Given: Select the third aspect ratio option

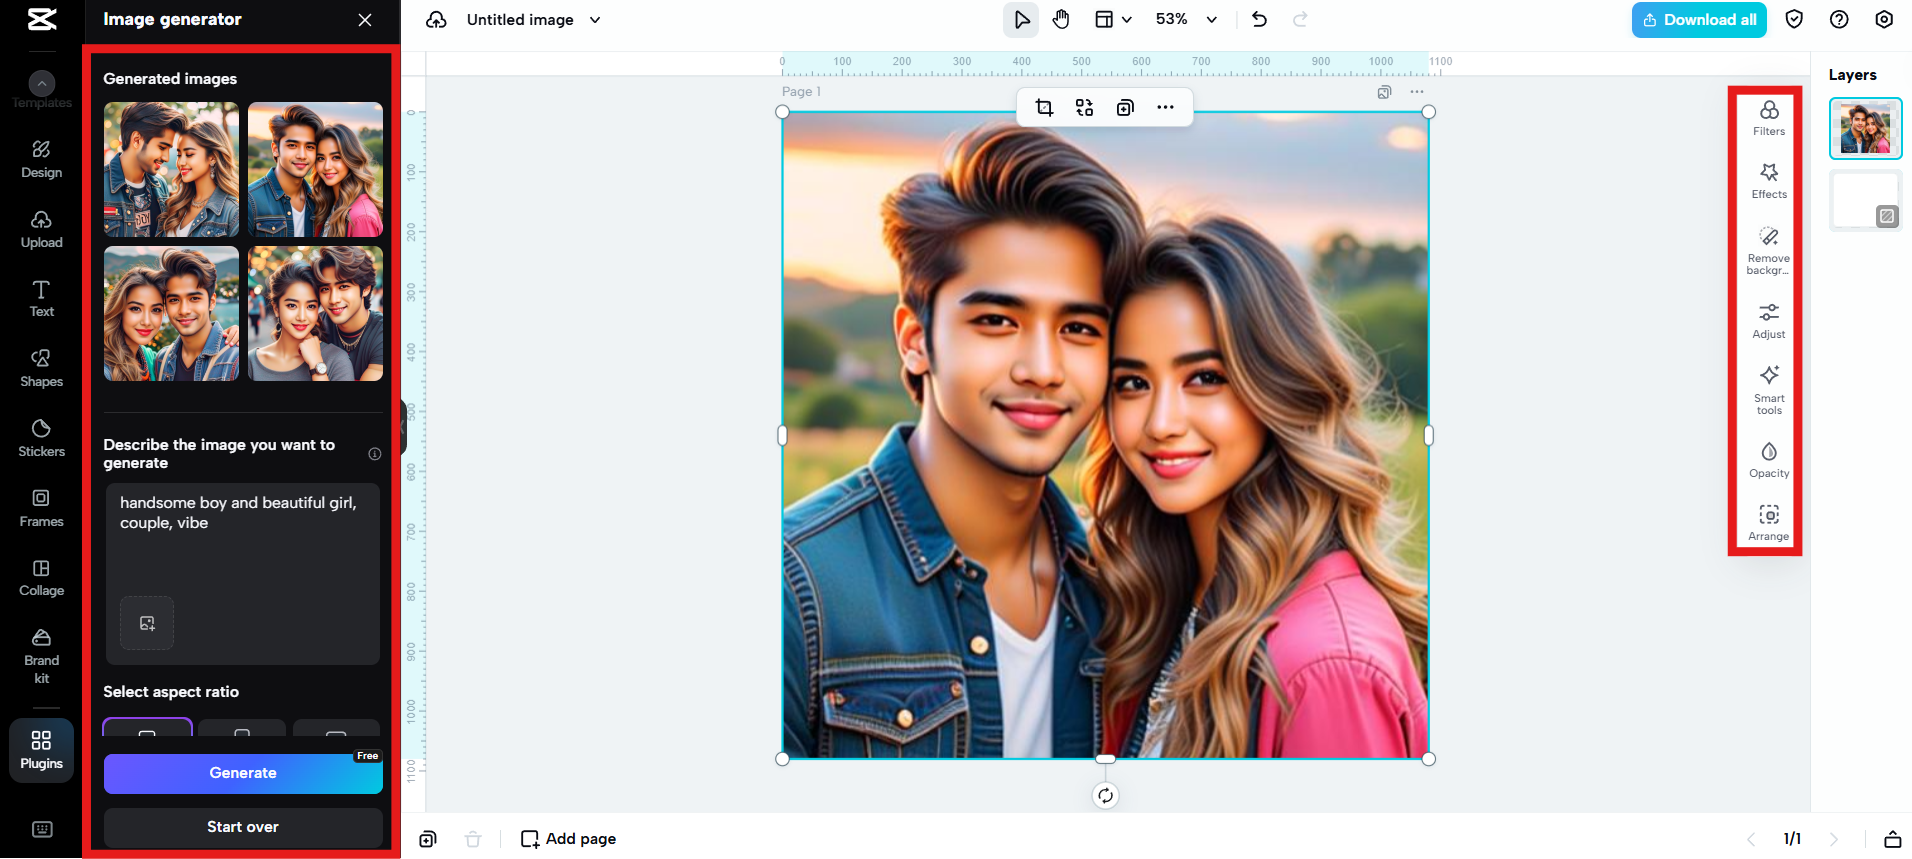Looking at the screenshot, I should (x=336, y=729).
